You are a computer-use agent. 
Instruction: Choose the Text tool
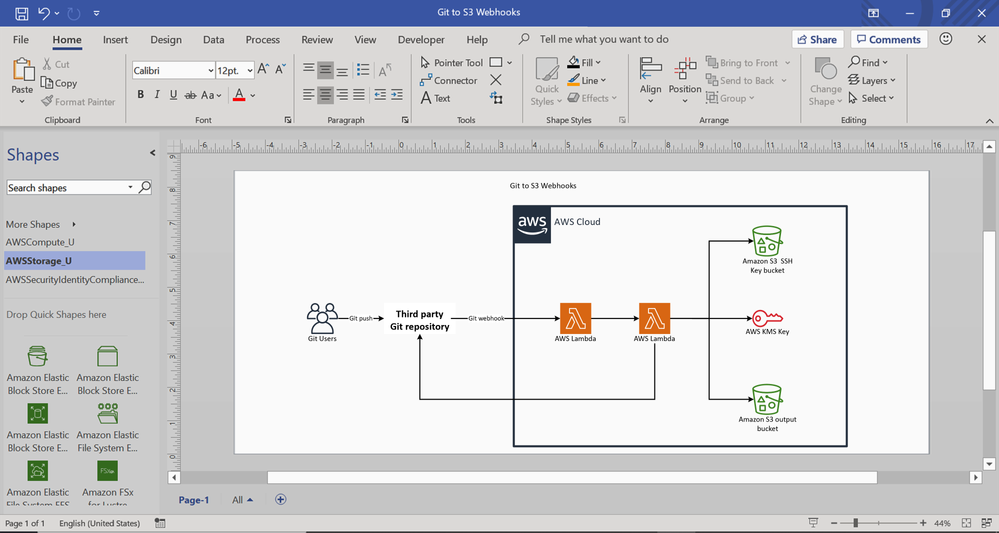[435, 98]
